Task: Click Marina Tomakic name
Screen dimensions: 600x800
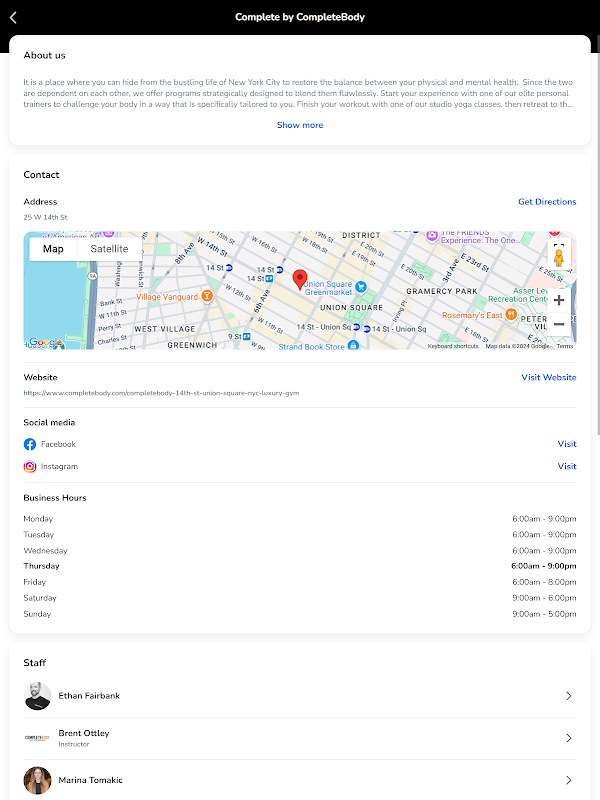Action: tap(90, 780)
